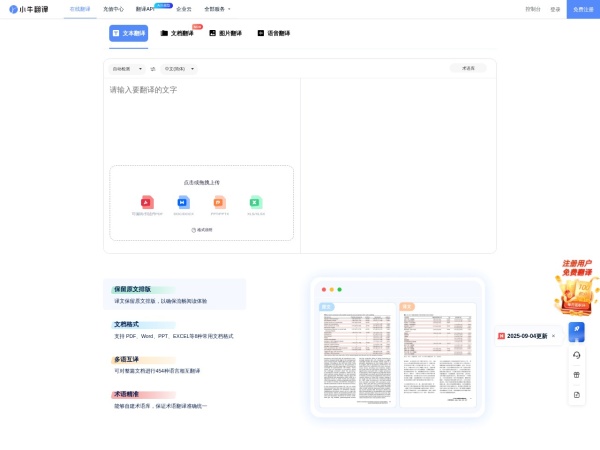This screenshot has width=600, height=450.
Task: Open the 自动检测 source language dropdown
Action: click(x=126, y=69)
